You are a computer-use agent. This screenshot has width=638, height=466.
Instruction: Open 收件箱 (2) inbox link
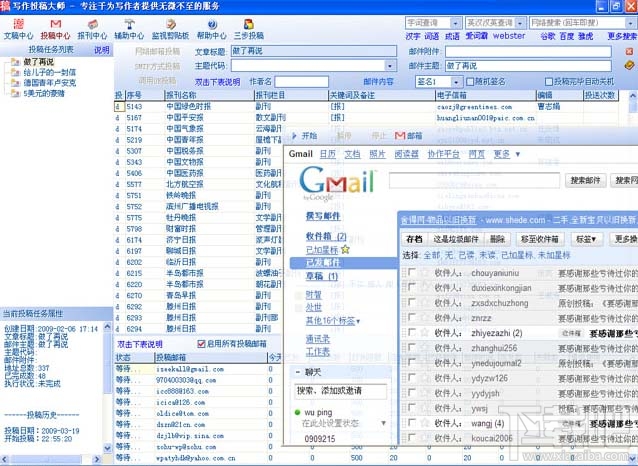point(326,236)
